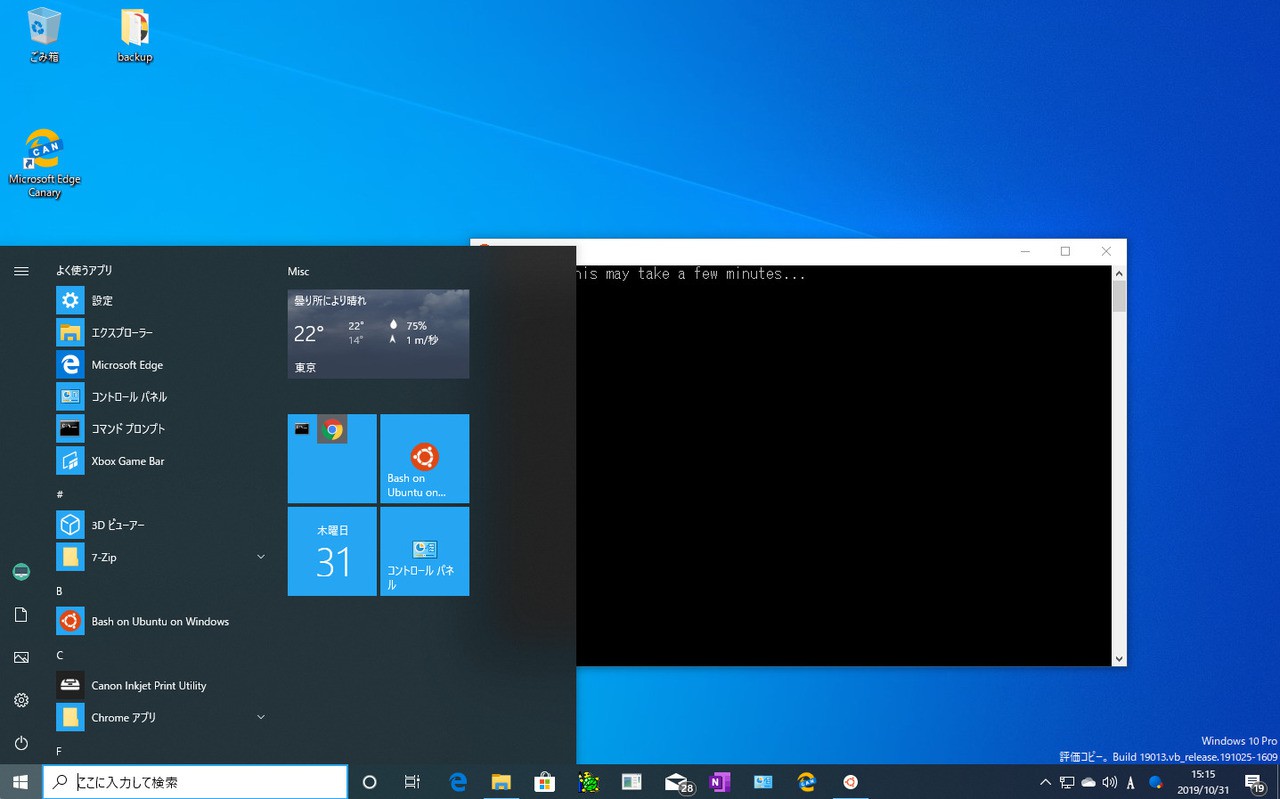Launch 3D ビューアー app

click(x=118, y=525)
